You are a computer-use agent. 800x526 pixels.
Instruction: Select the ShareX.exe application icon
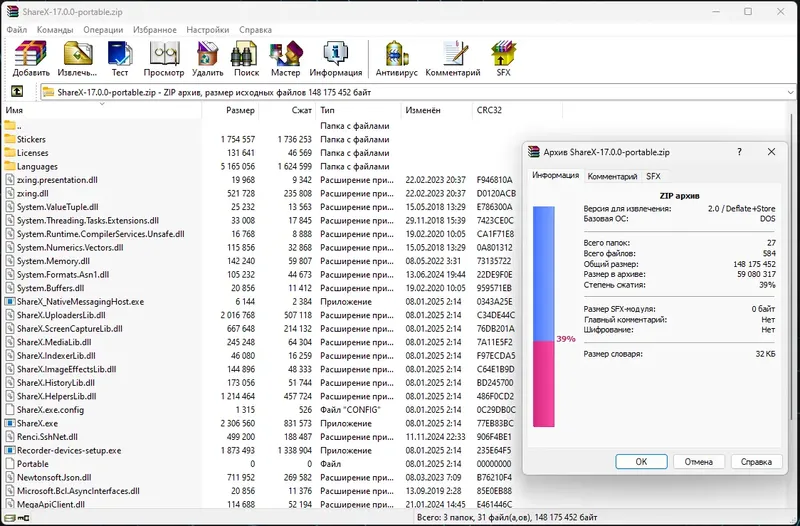[10, 423]
